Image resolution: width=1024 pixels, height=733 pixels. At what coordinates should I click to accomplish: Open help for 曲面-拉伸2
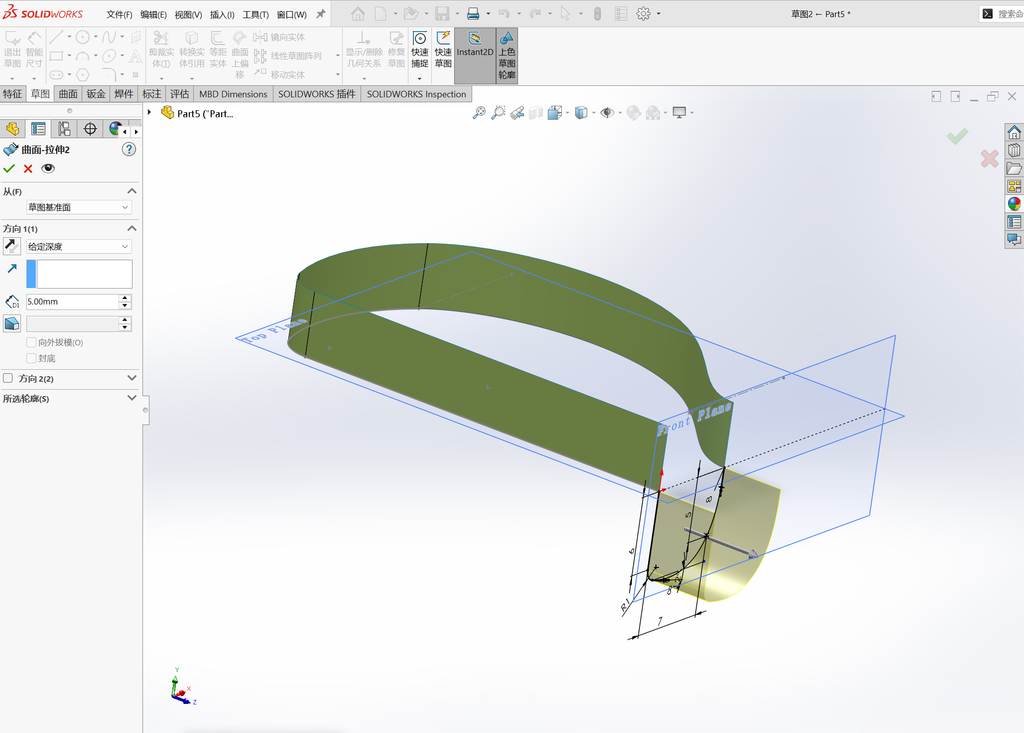[x=129, y=150]
